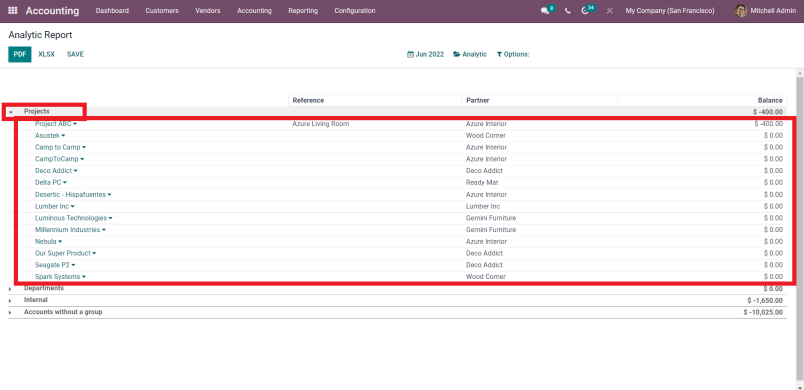
Task: Open Project ABC dropdown caret
Action: click(75, 124)
